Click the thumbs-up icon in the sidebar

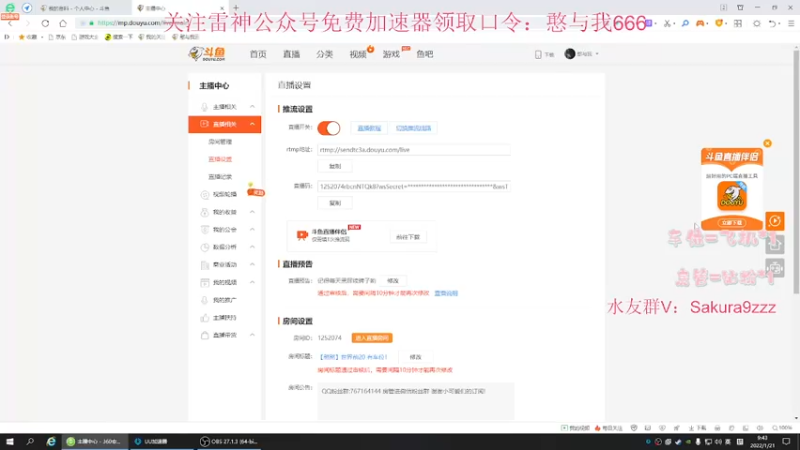pyautogui.click(x=205, y=317)
